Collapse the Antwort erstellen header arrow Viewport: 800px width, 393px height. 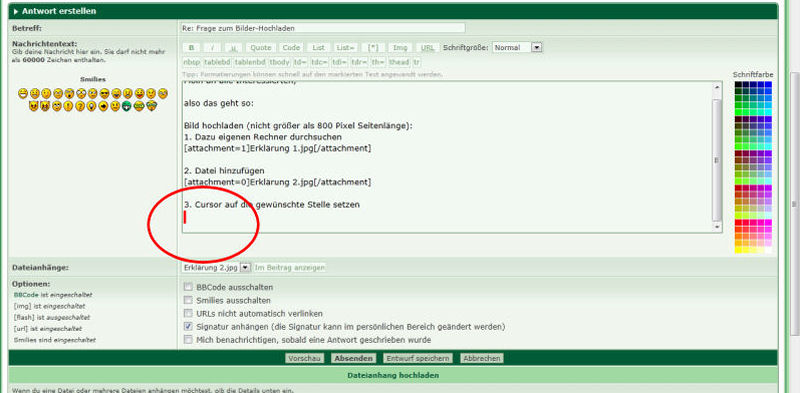coord(16,11)
